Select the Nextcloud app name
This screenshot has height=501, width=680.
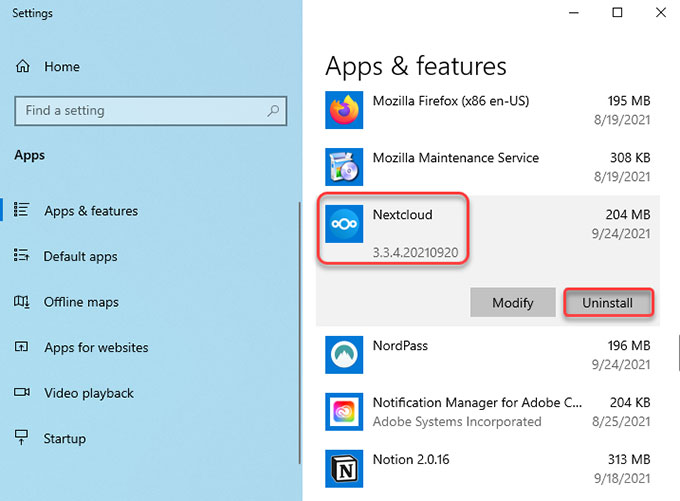click(402, 214)
